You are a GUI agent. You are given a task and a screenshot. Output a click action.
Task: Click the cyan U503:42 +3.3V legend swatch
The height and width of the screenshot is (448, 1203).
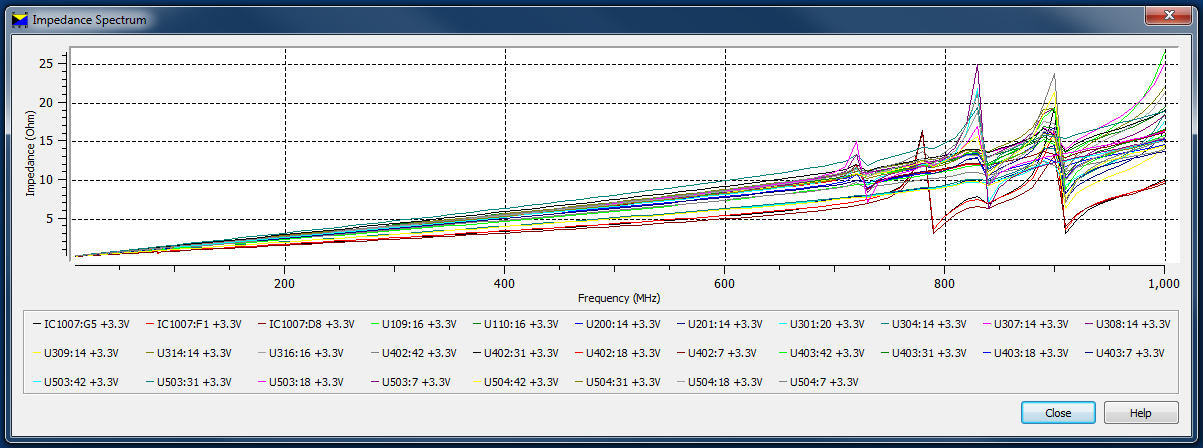click(38, 382)
